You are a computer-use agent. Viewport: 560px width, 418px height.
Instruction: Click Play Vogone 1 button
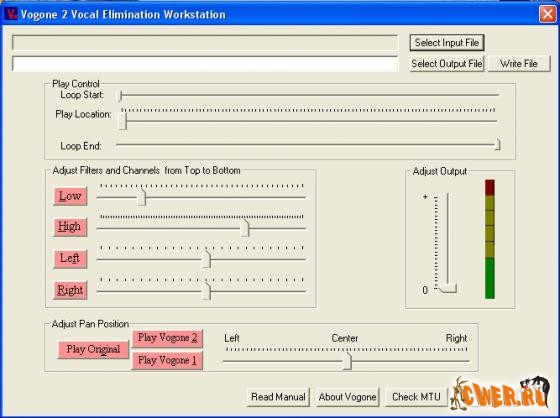tap(167, 360)
